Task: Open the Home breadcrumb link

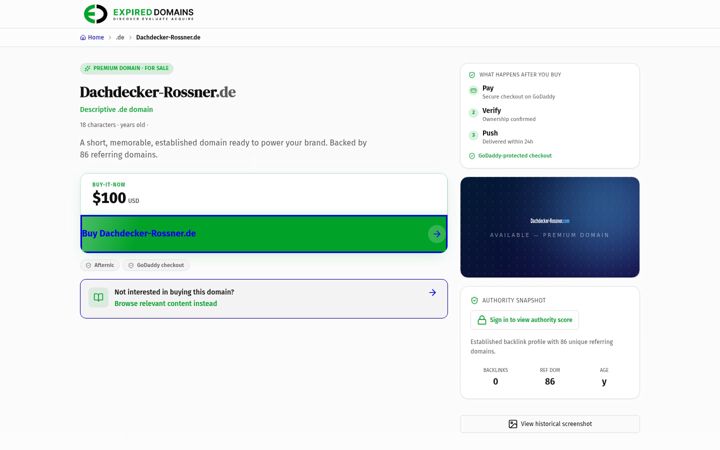Action: (92, 38)
